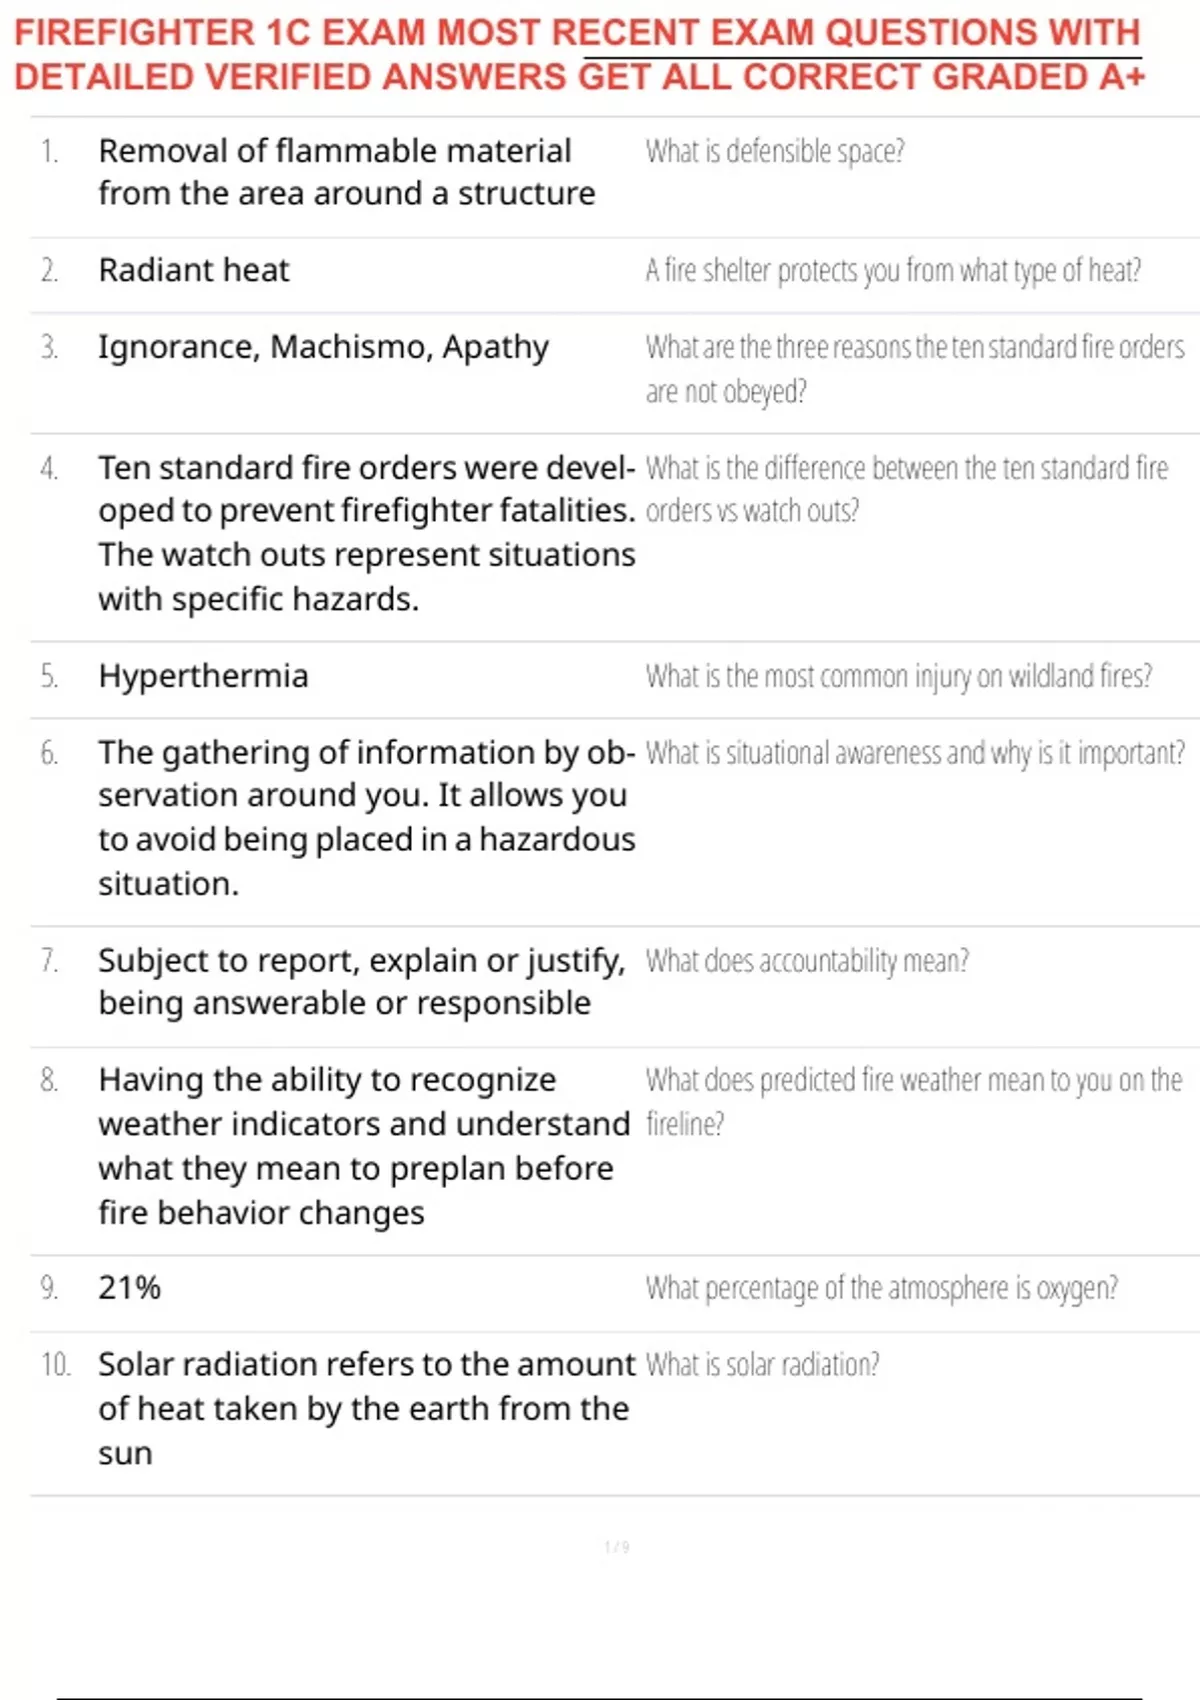Select the page number indicator at the bottom
The height and width of the screenshot is (1700, 1200).
(x=617, y=1547)
